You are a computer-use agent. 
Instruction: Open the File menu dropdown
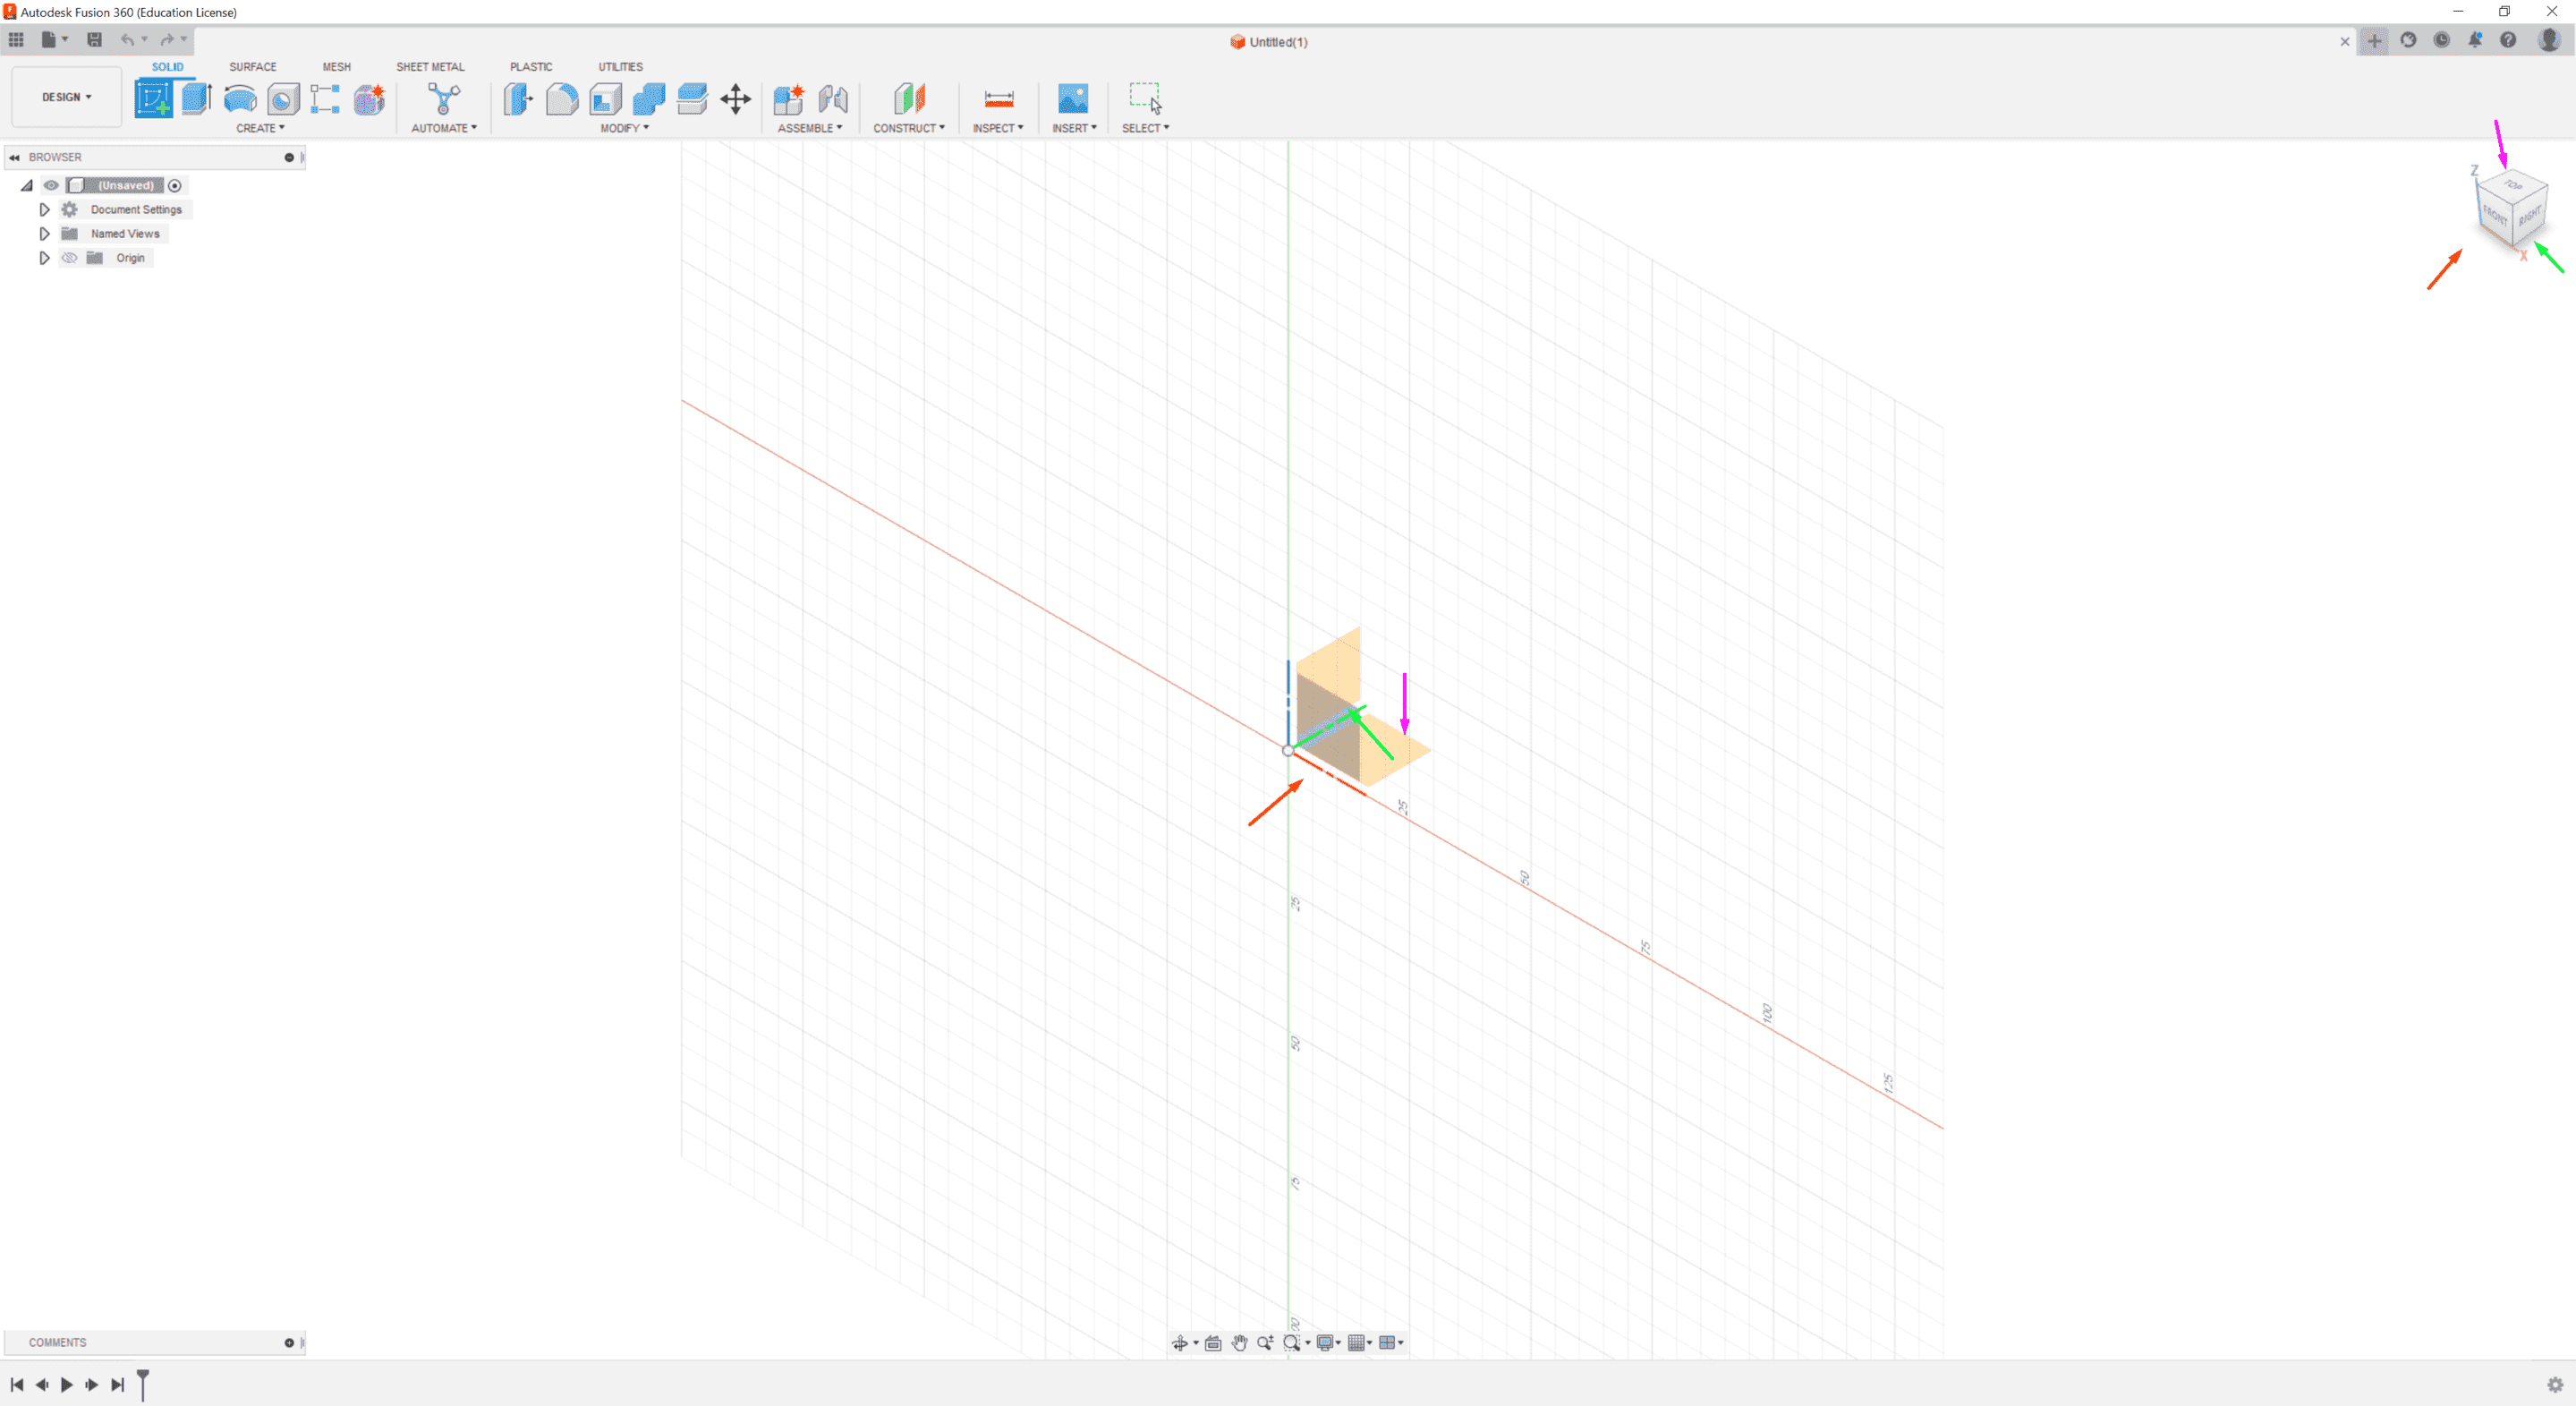point(54,40)
